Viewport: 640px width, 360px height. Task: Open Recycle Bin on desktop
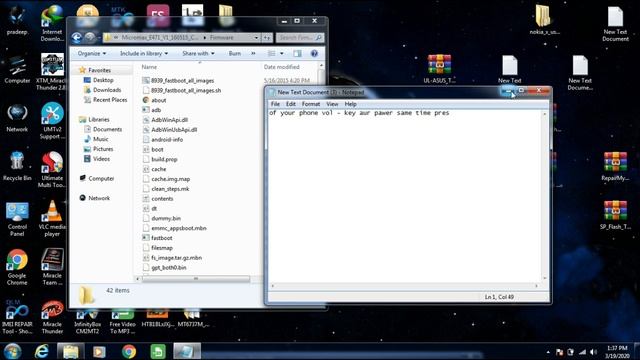[17, 166]
